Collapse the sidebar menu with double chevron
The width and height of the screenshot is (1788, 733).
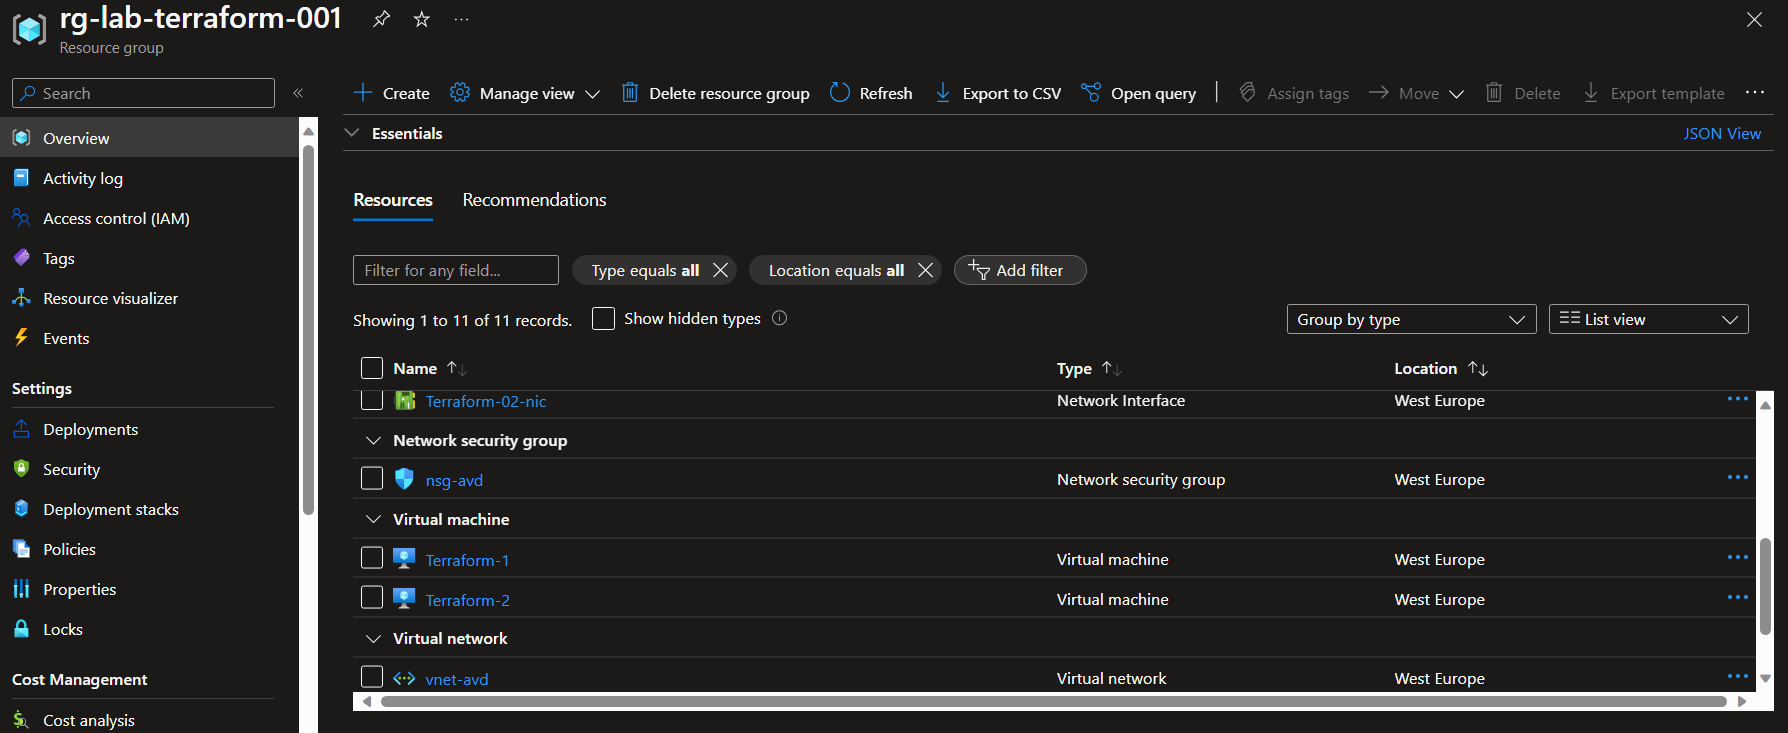(298, 93)
